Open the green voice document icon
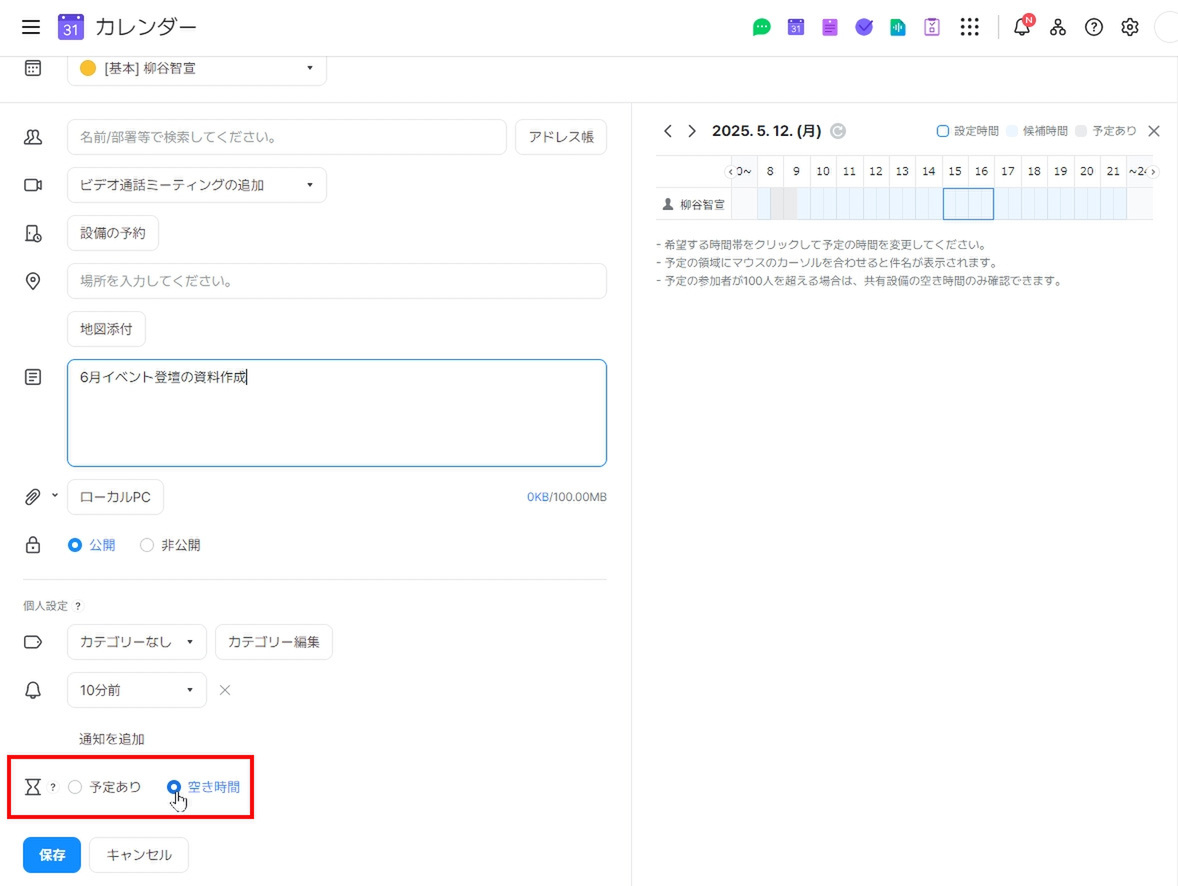 (898, 27)
